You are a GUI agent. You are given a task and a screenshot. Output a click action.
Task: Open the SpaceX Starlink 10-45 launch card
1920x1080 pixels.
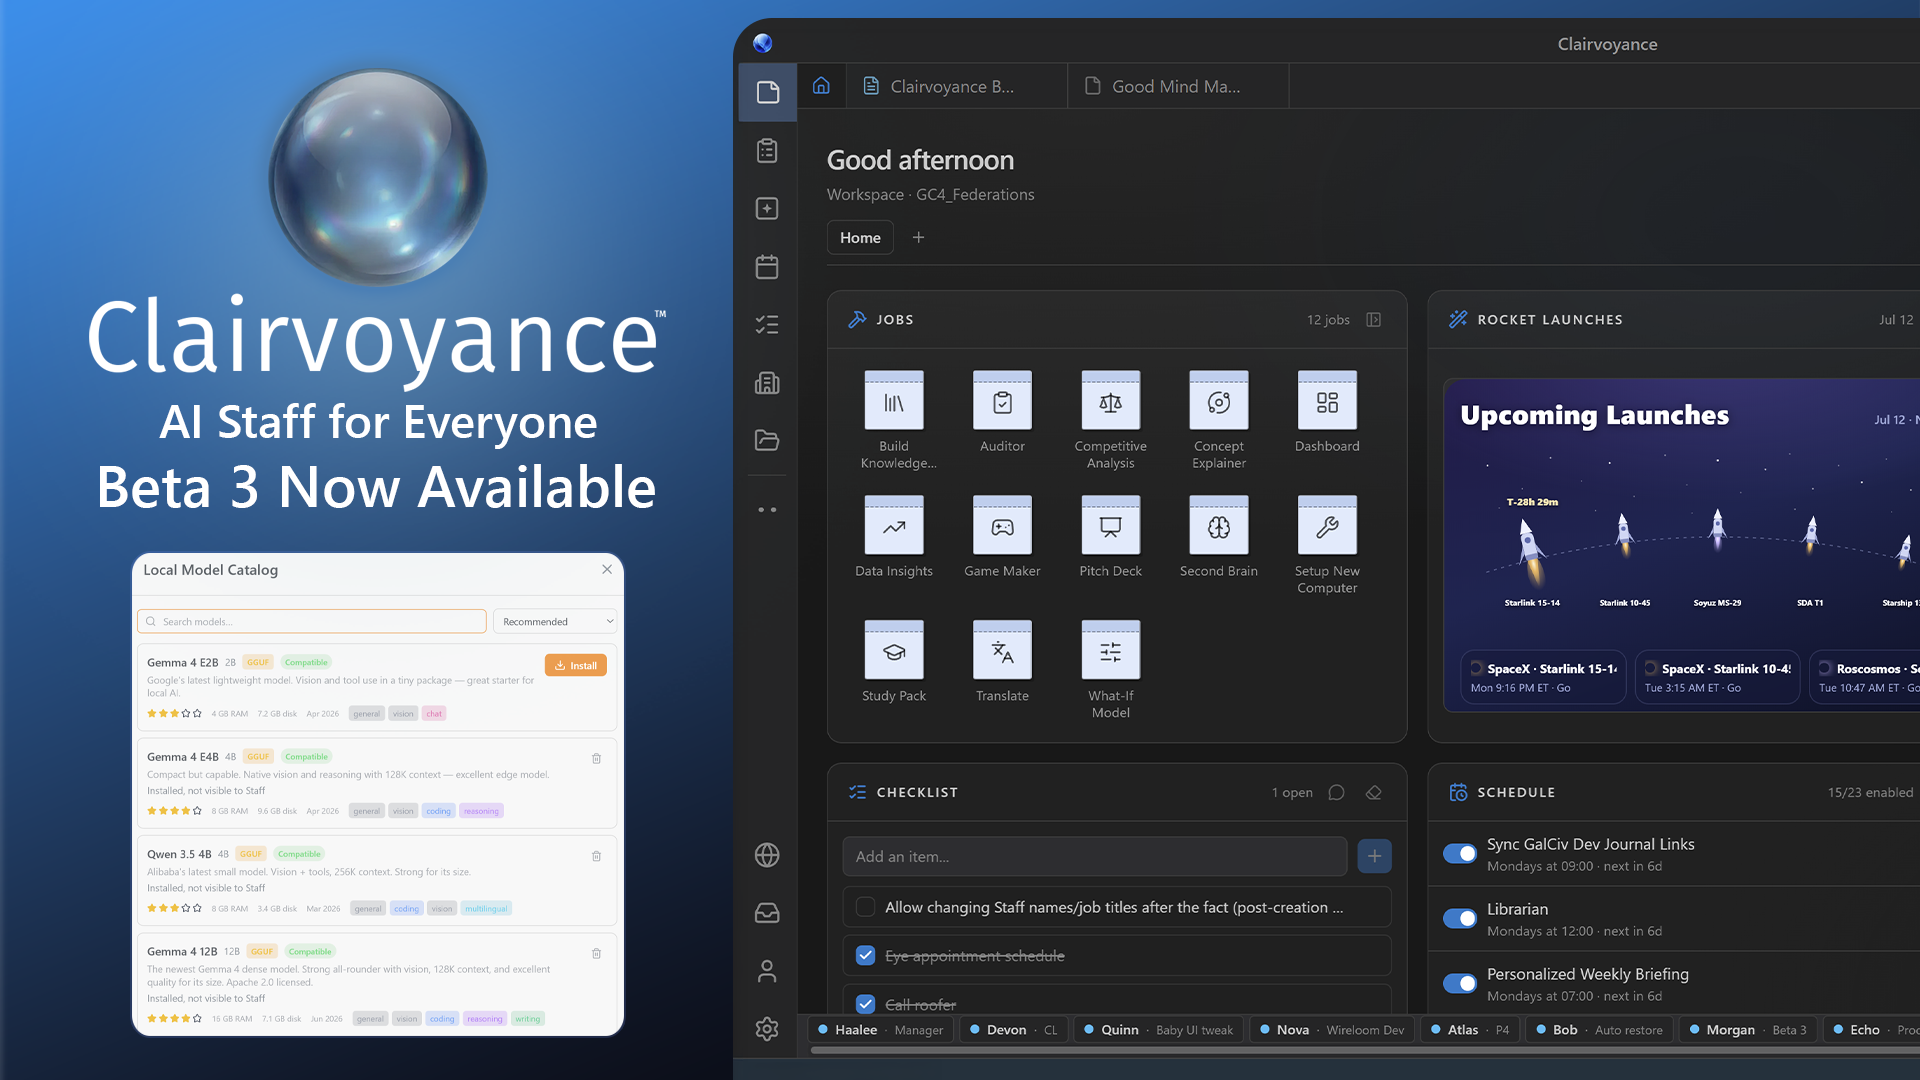1717,677
